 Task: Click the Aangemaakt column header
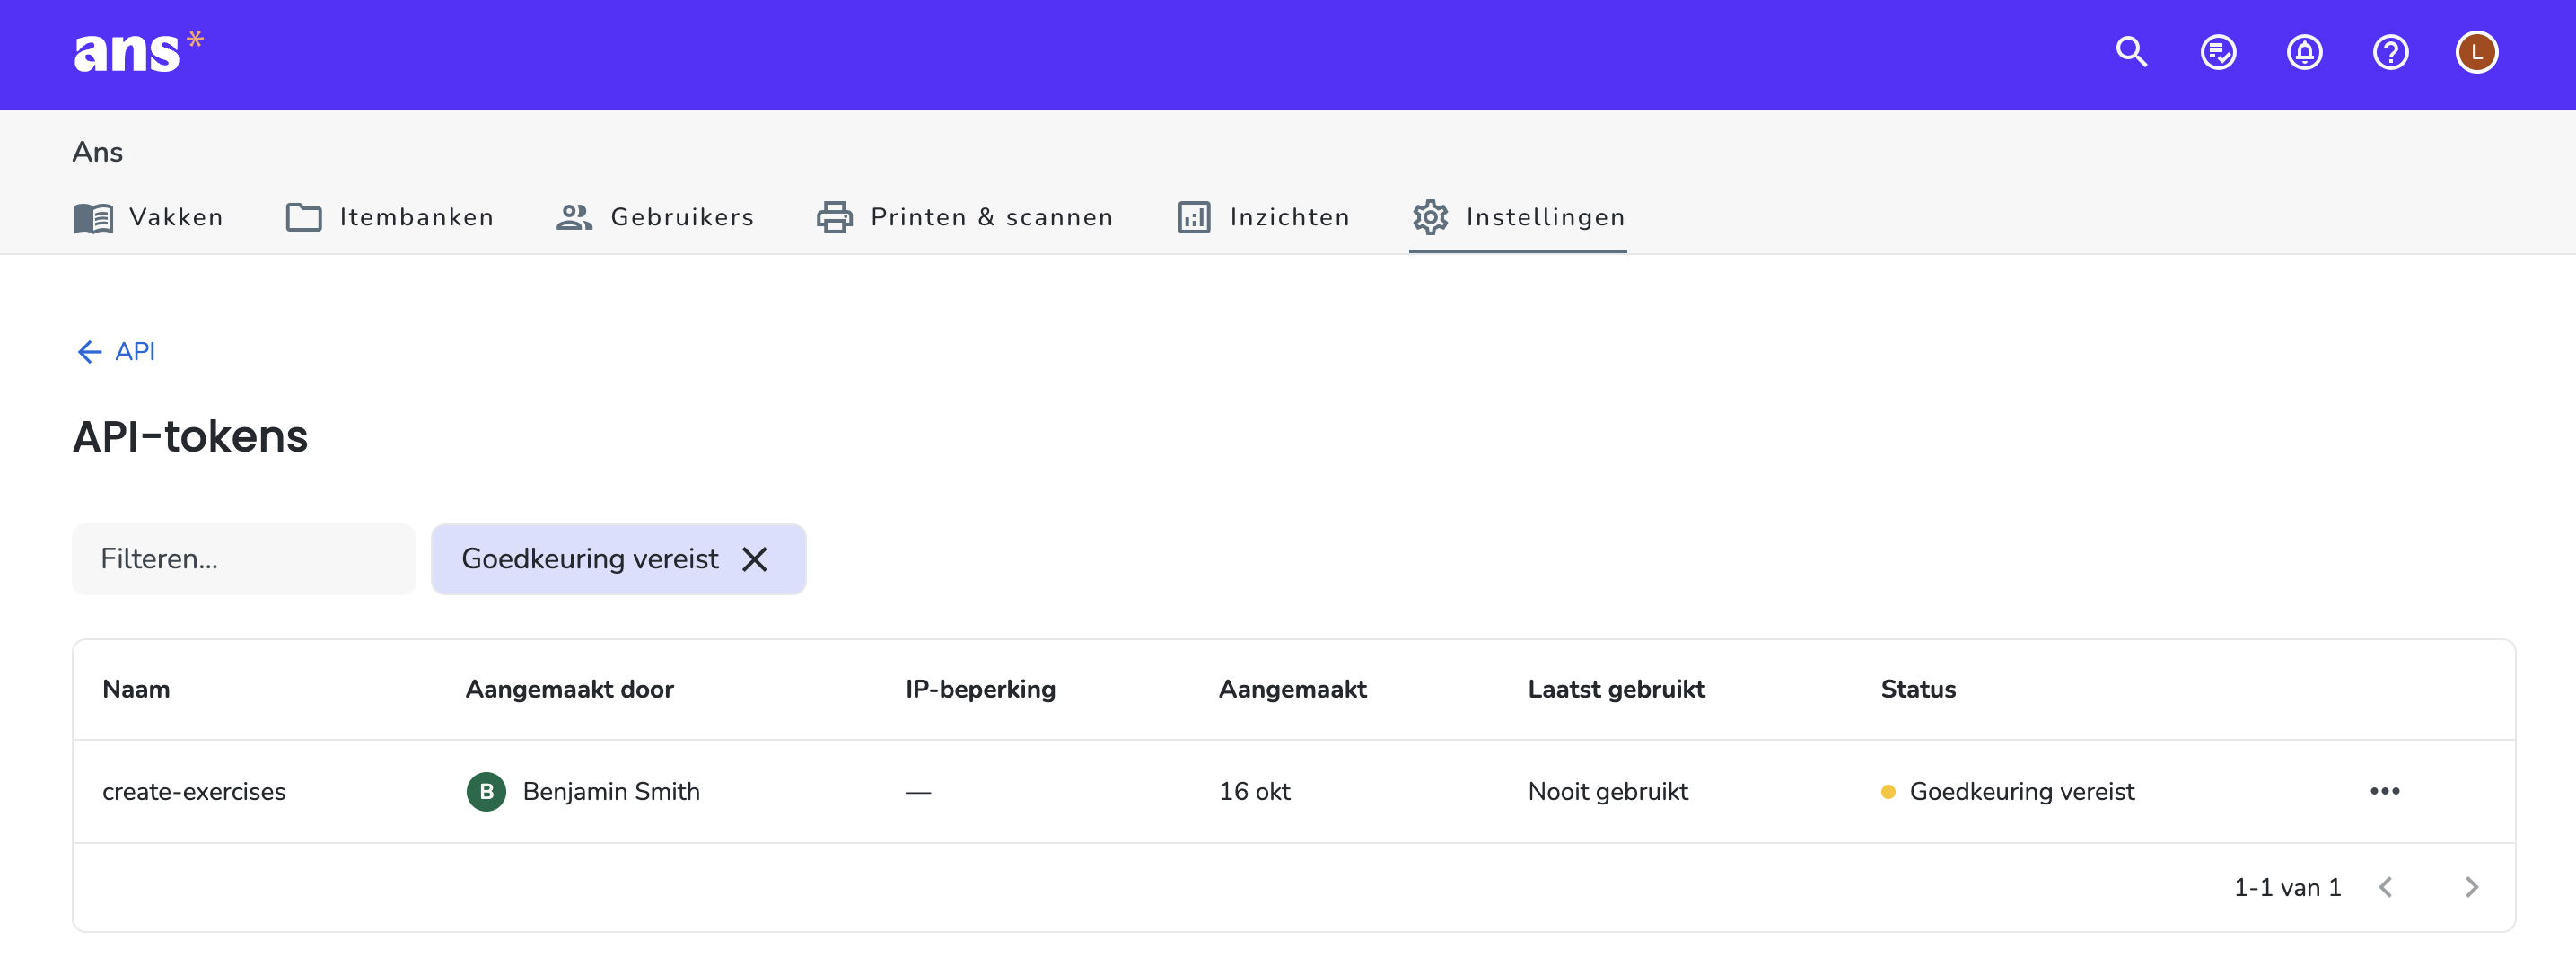point(1292,689)
